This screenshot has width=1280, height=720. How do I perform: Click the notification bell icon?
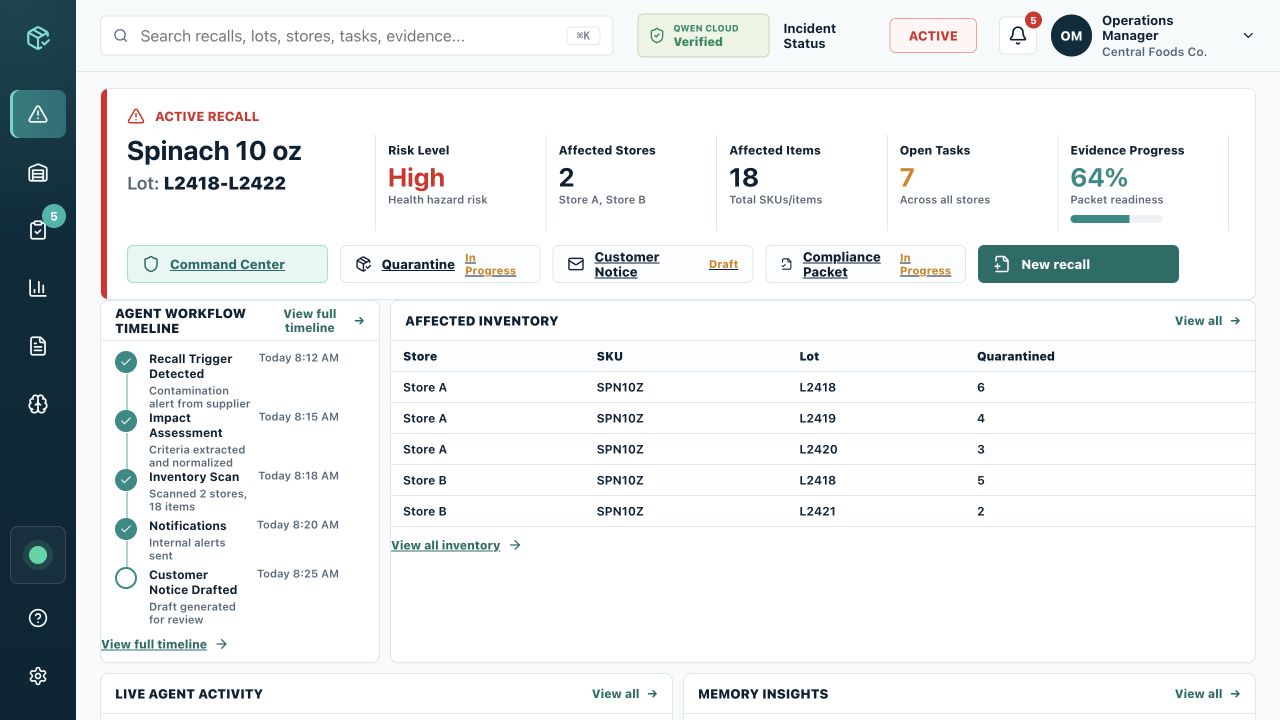pos(1018,36)
